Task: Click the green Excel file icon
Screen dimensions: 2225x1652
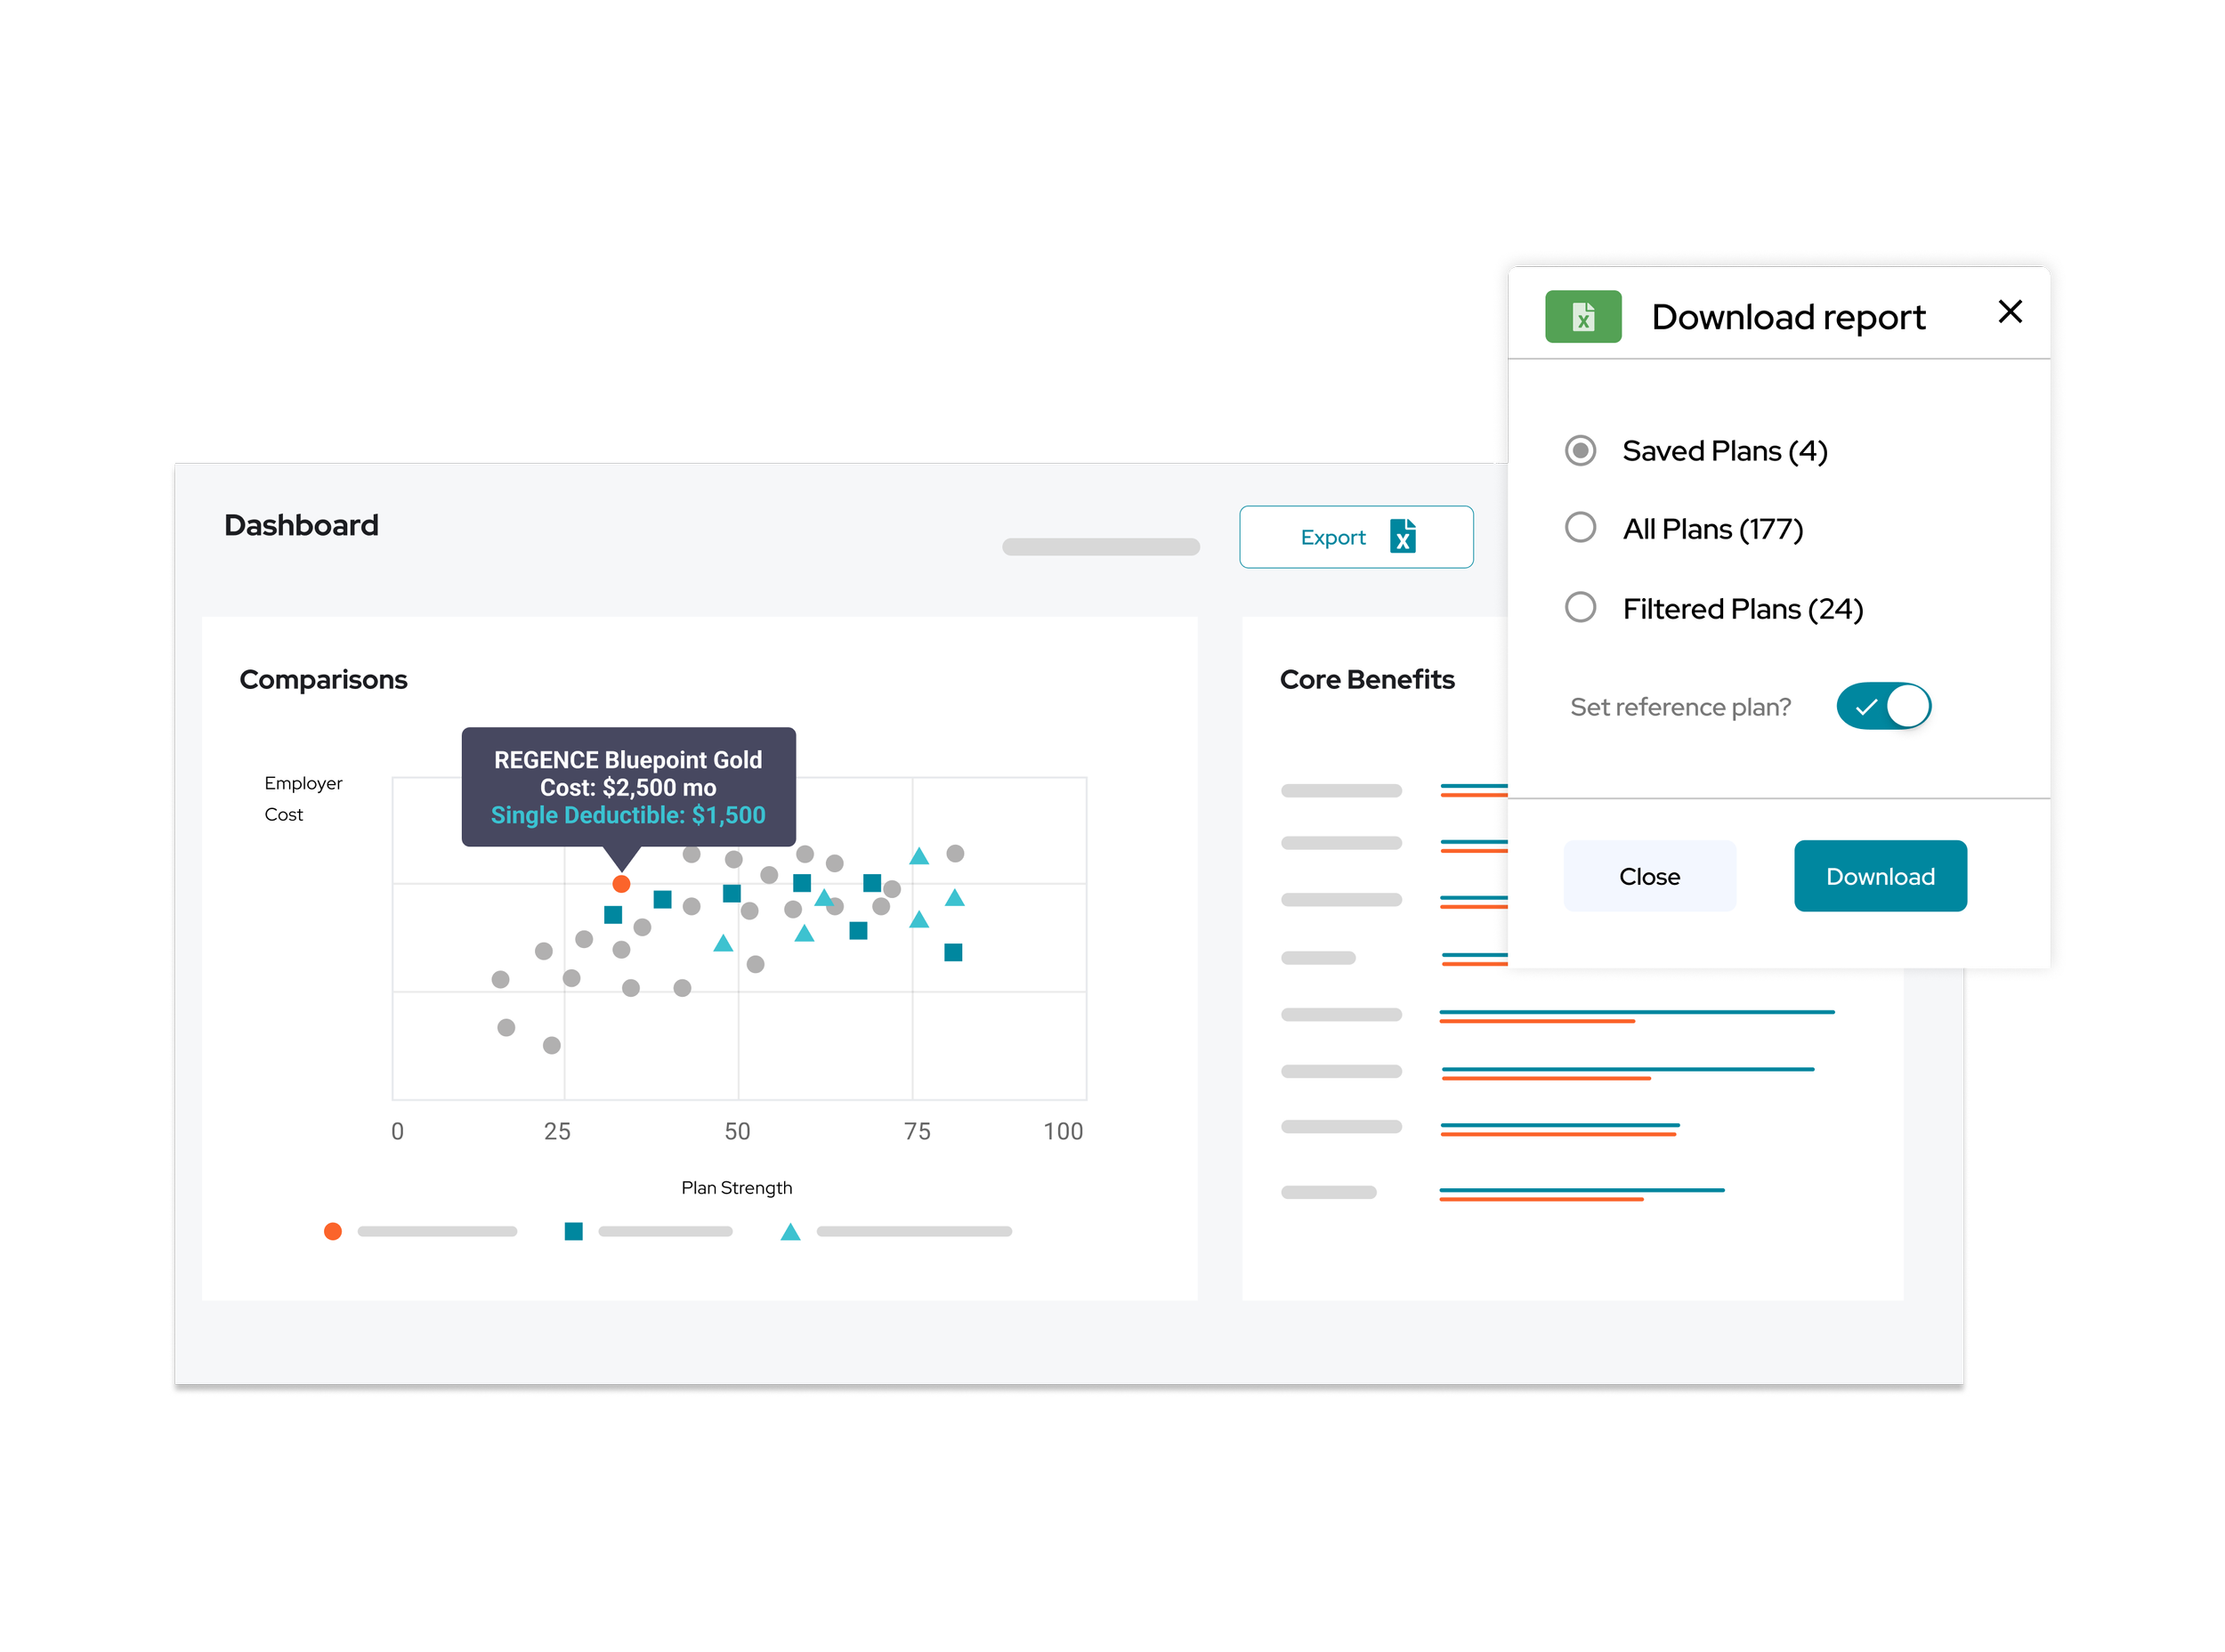Action: (x=1582, y=317)
